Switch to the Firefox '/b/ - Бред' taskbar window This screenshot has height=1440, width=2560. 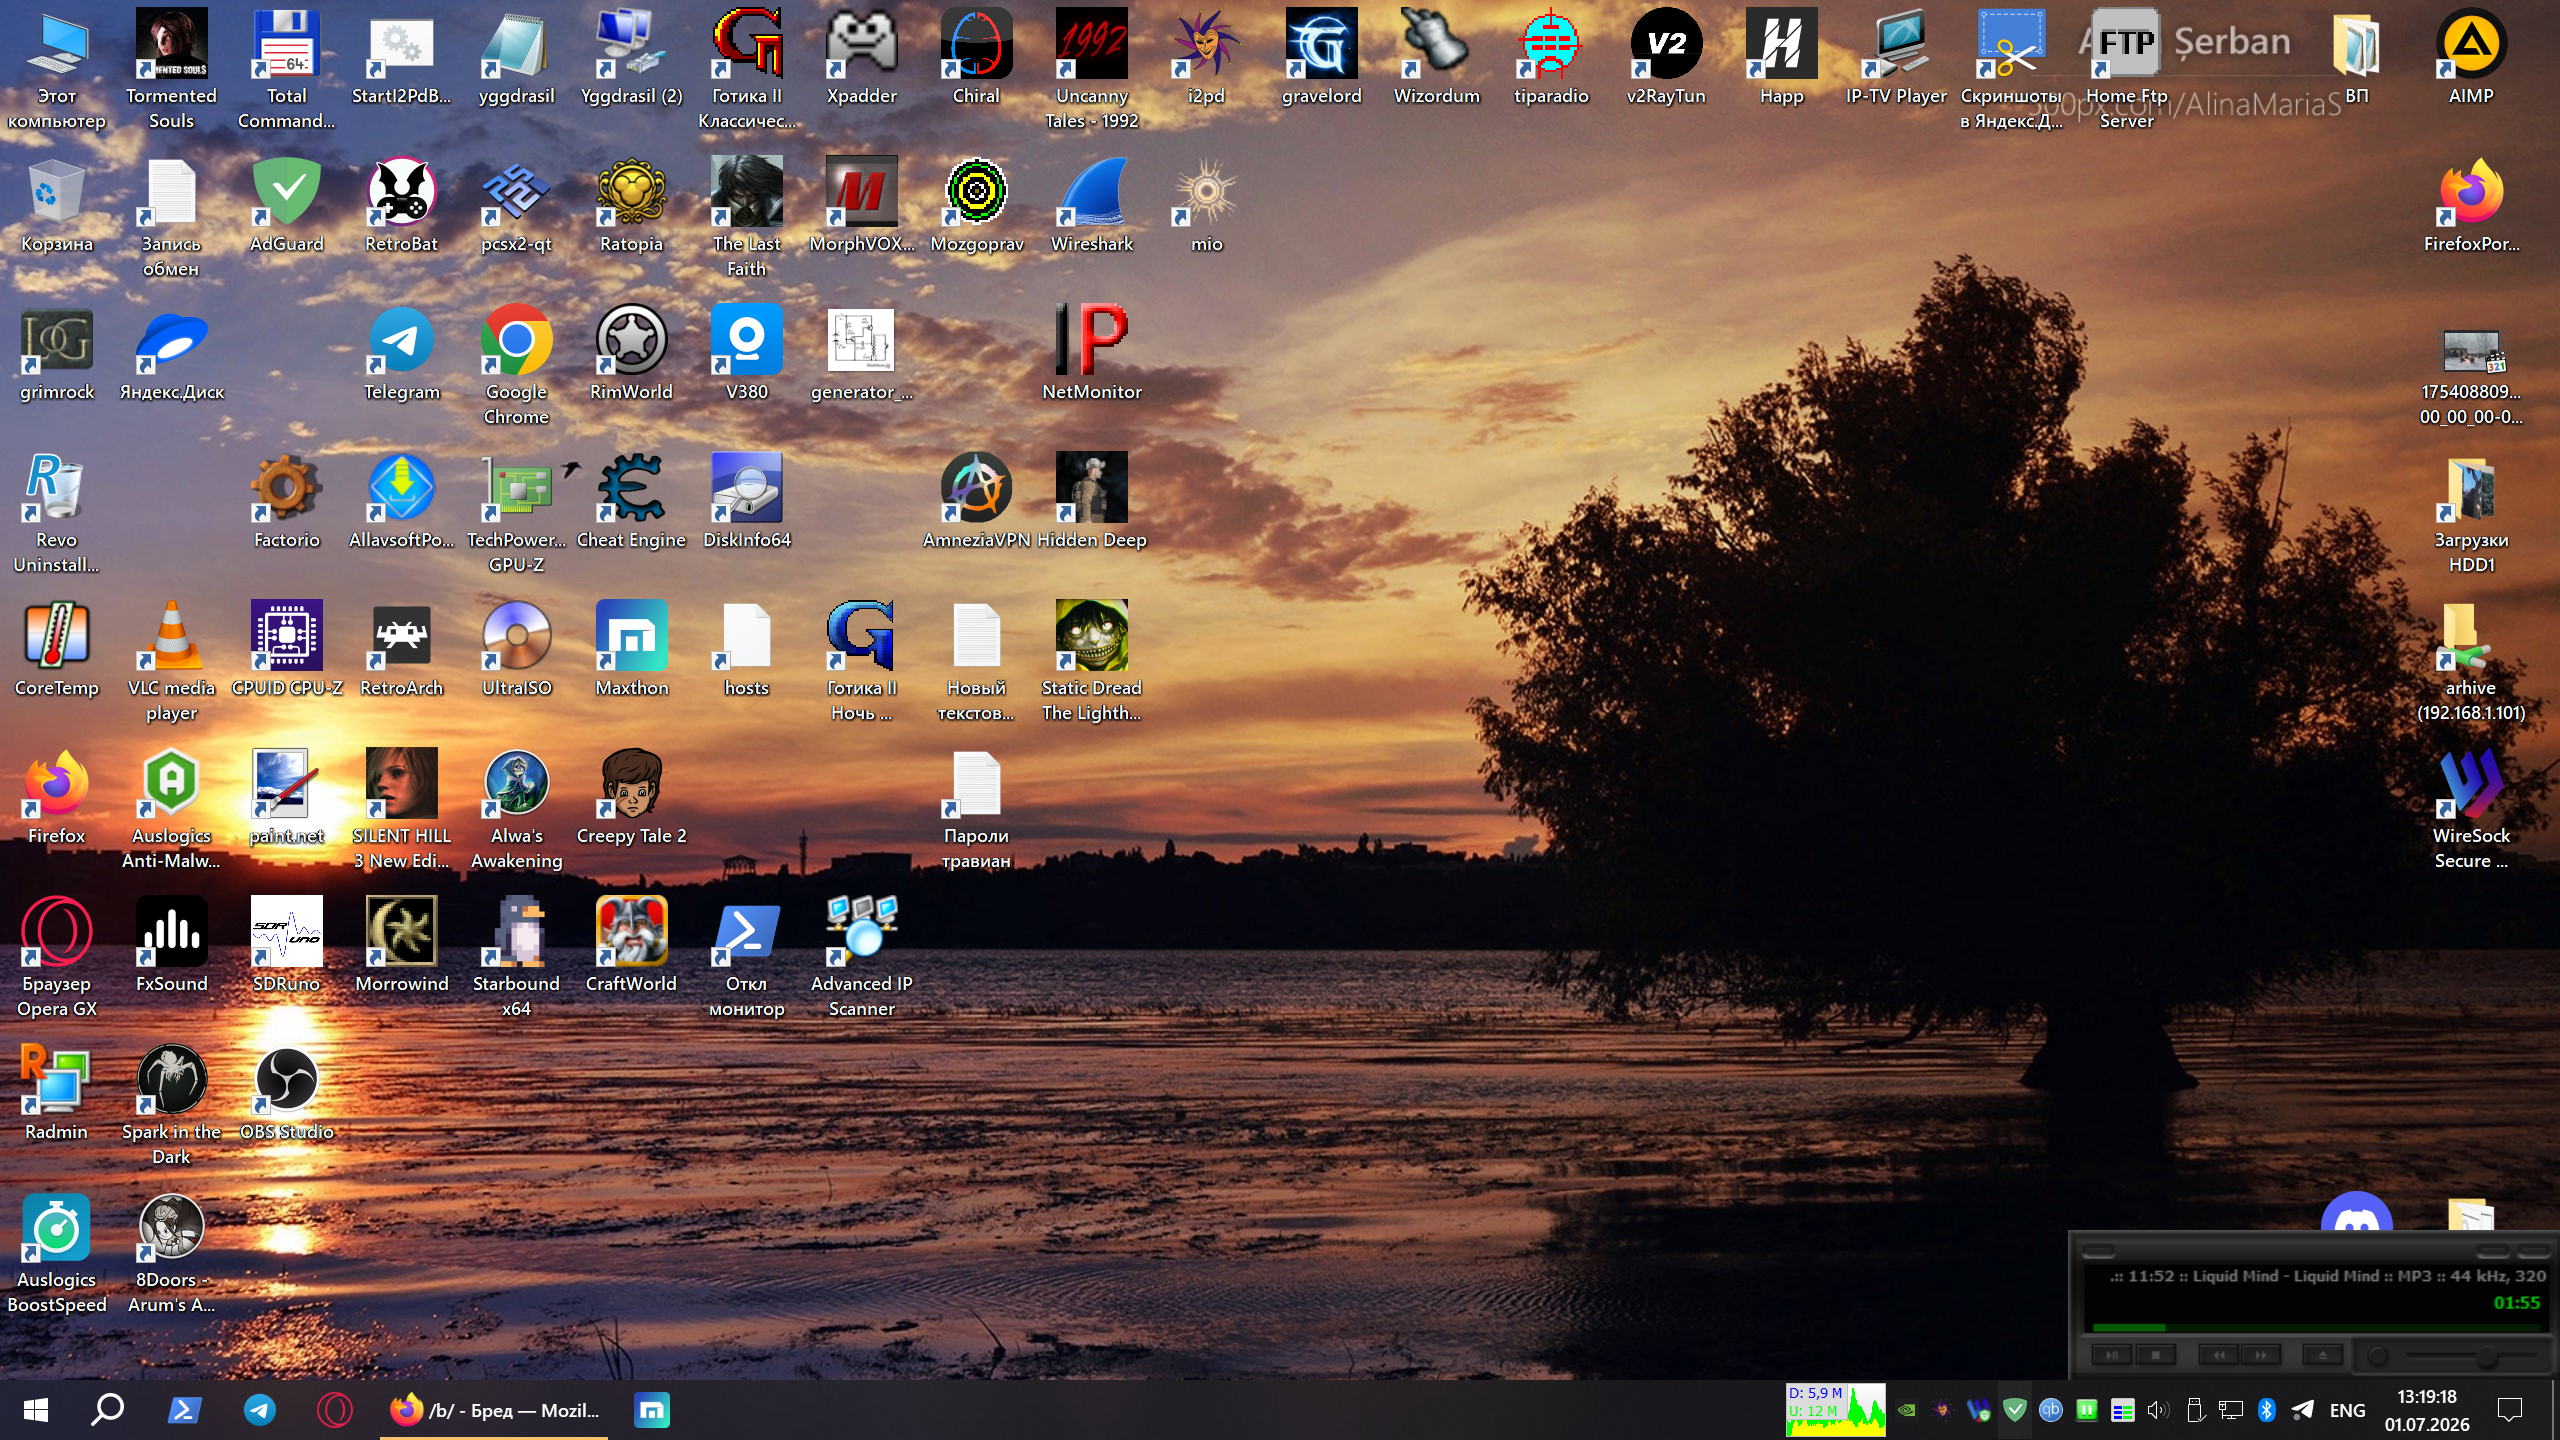tap(494, 1410)
